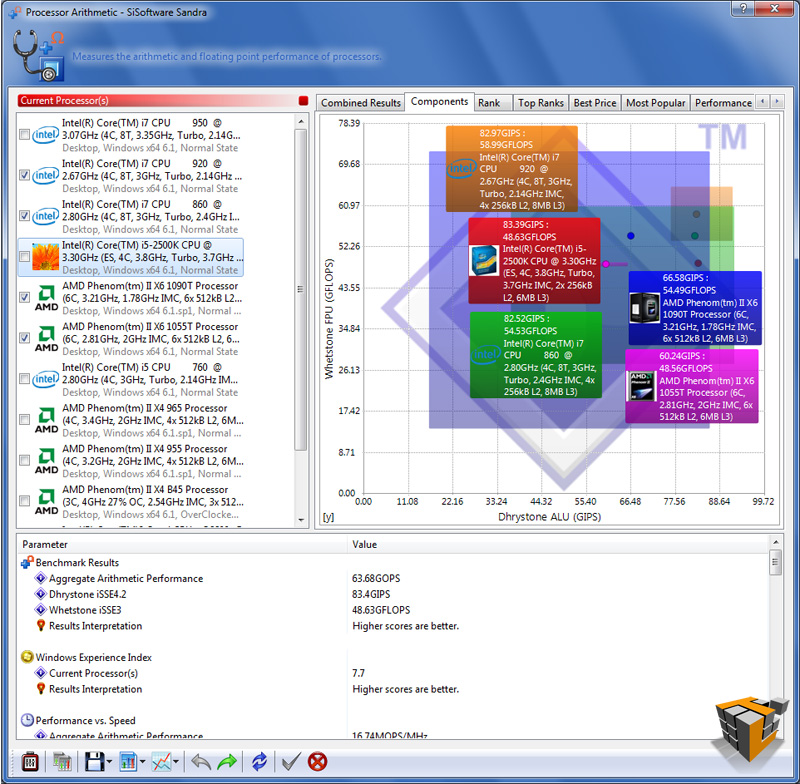Open the Top Ranks tab
Viewport: 800px width, 784px height.
[541, 103]
